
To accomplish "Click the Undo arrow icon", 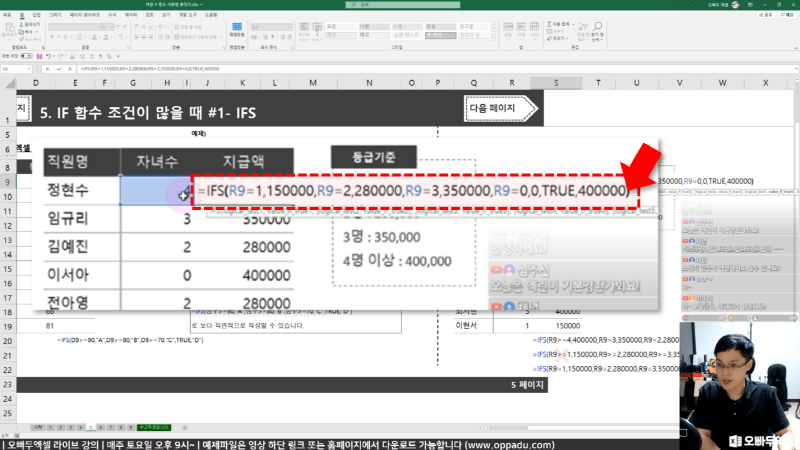I will pos(48,56).
